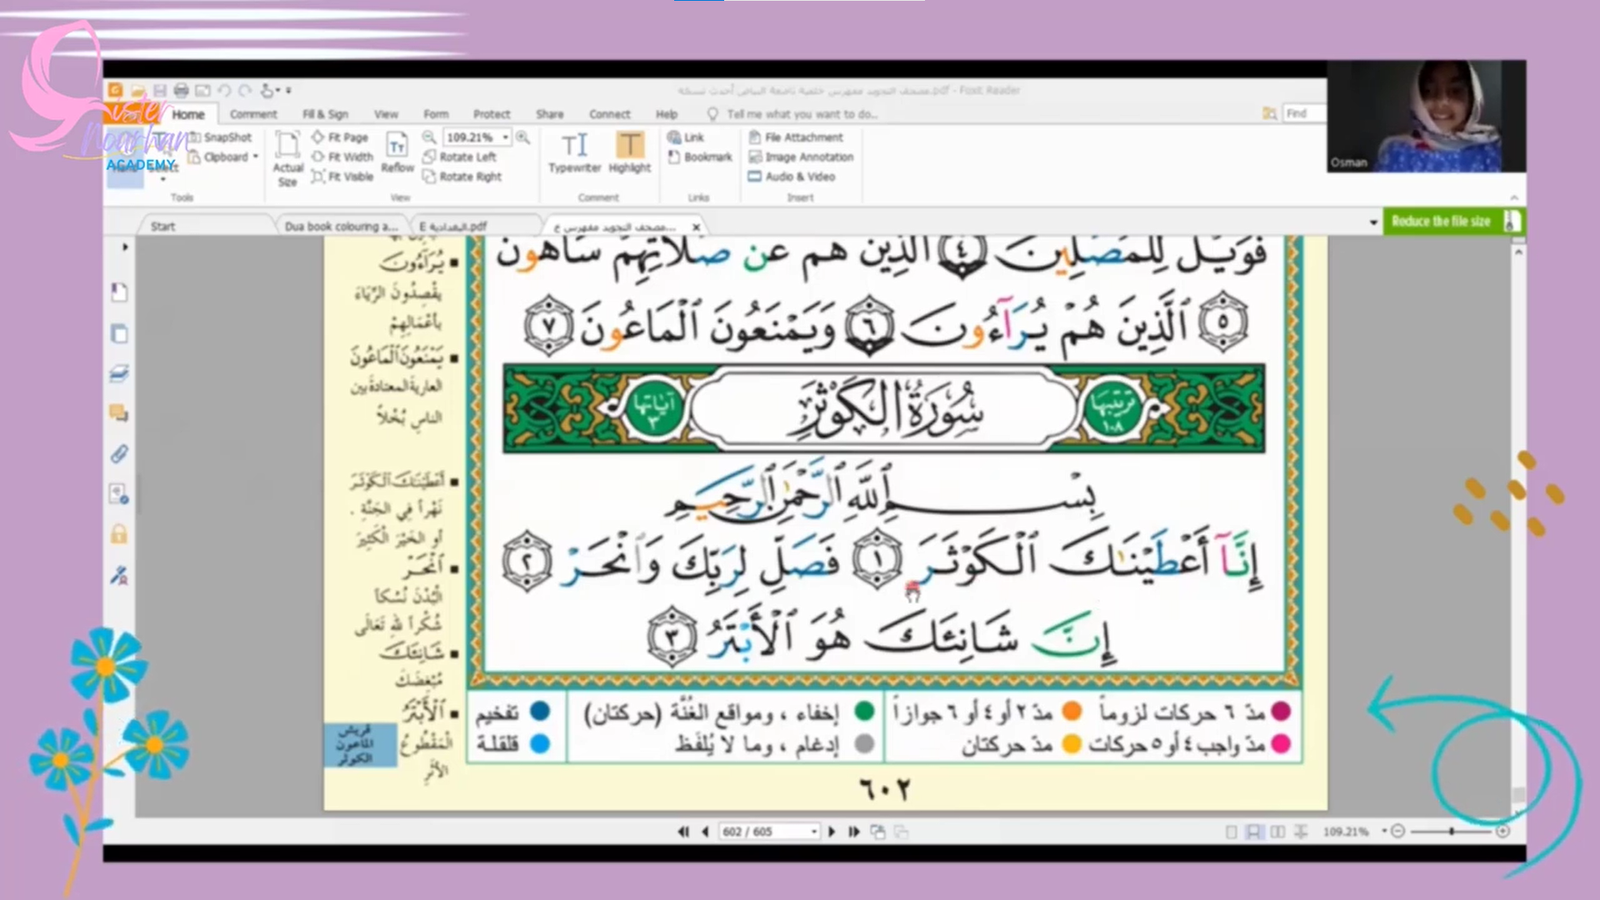Open the View ribbon tab

(386, 114)
